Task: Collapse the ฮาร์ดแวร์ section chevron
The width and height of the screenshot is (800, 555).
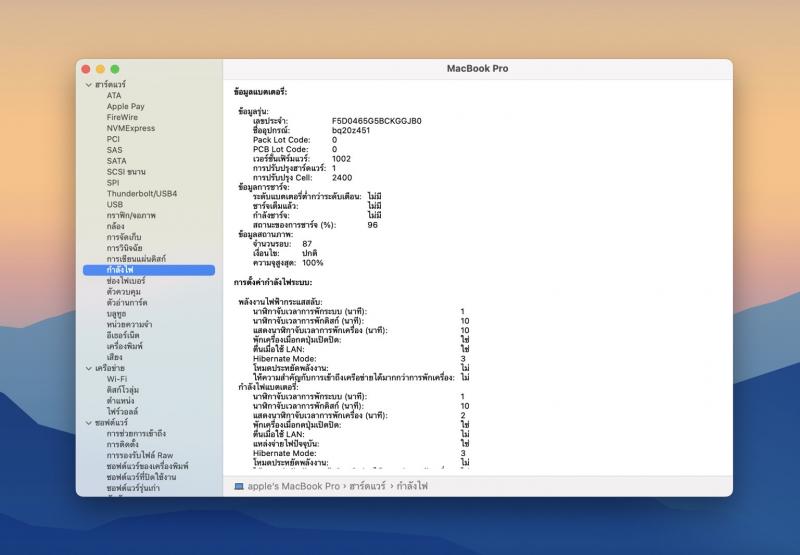Action: pos(89,85)
